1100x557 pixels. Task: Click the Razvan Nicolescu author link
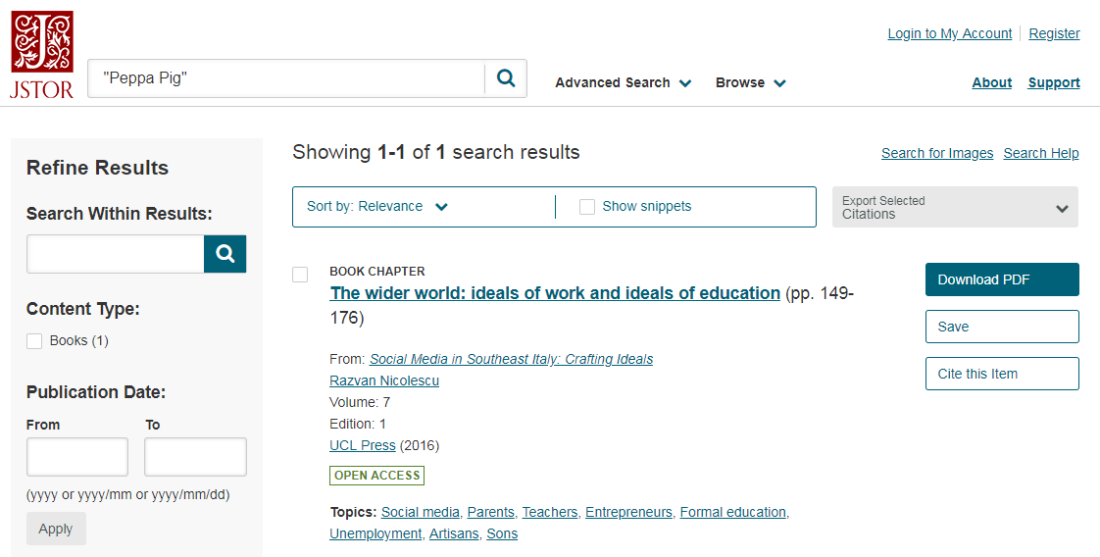[x=384, y=381]
